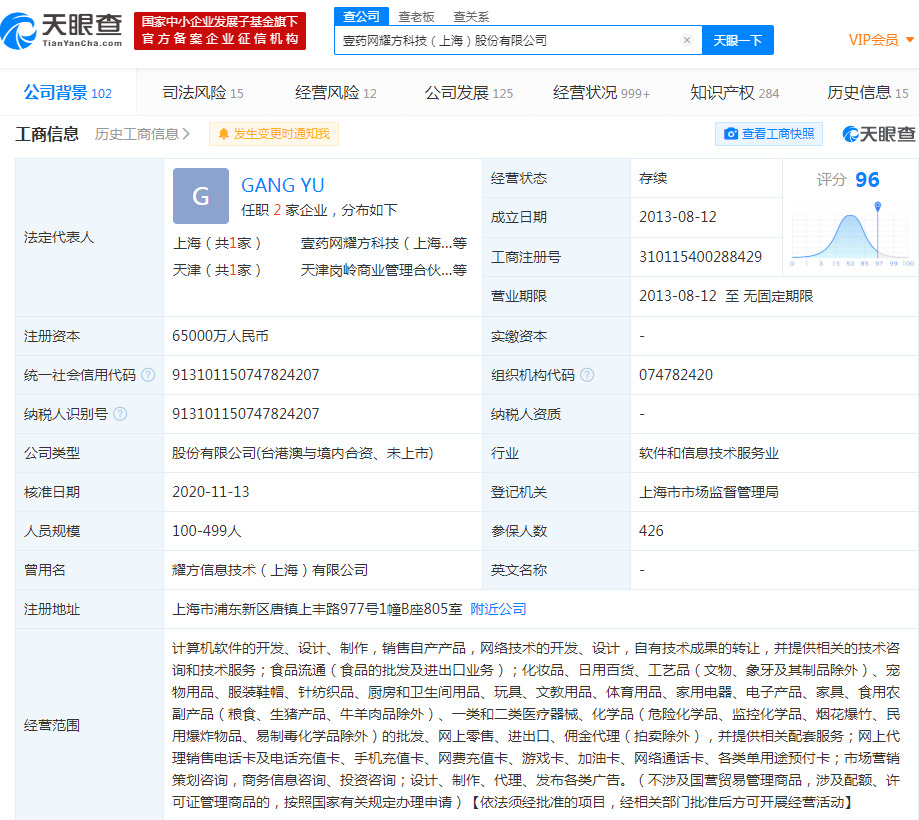919x820 pixels.
Task: Click the 曾用名 value 耀方信息技术（上海）有限公司
Action: click(x=270, y=570)
